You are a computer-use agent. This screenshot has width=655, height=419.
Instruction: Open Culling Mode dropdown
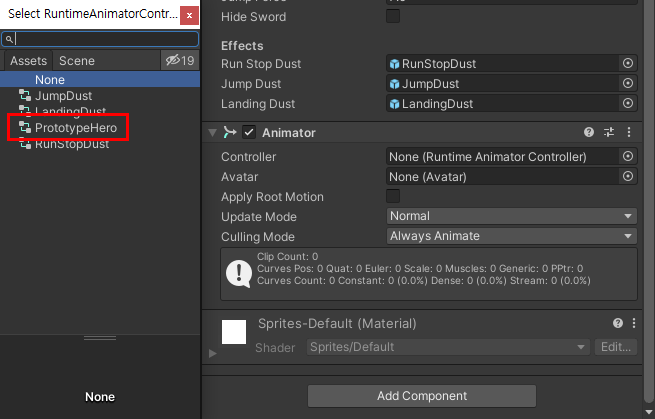pos(511,236)
